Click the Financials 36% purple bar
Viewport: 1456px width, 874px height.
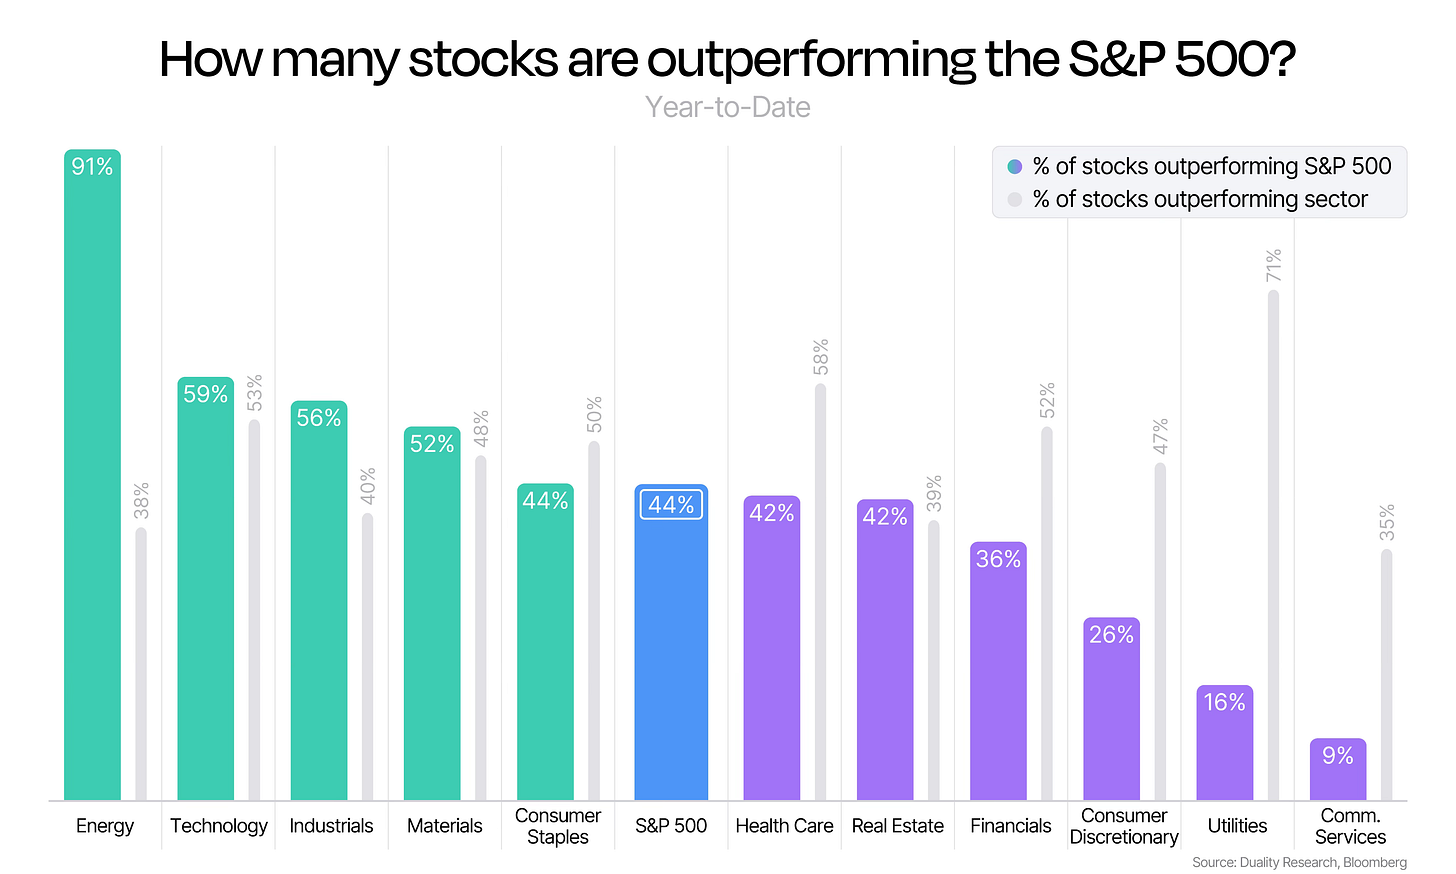(998, 671)
